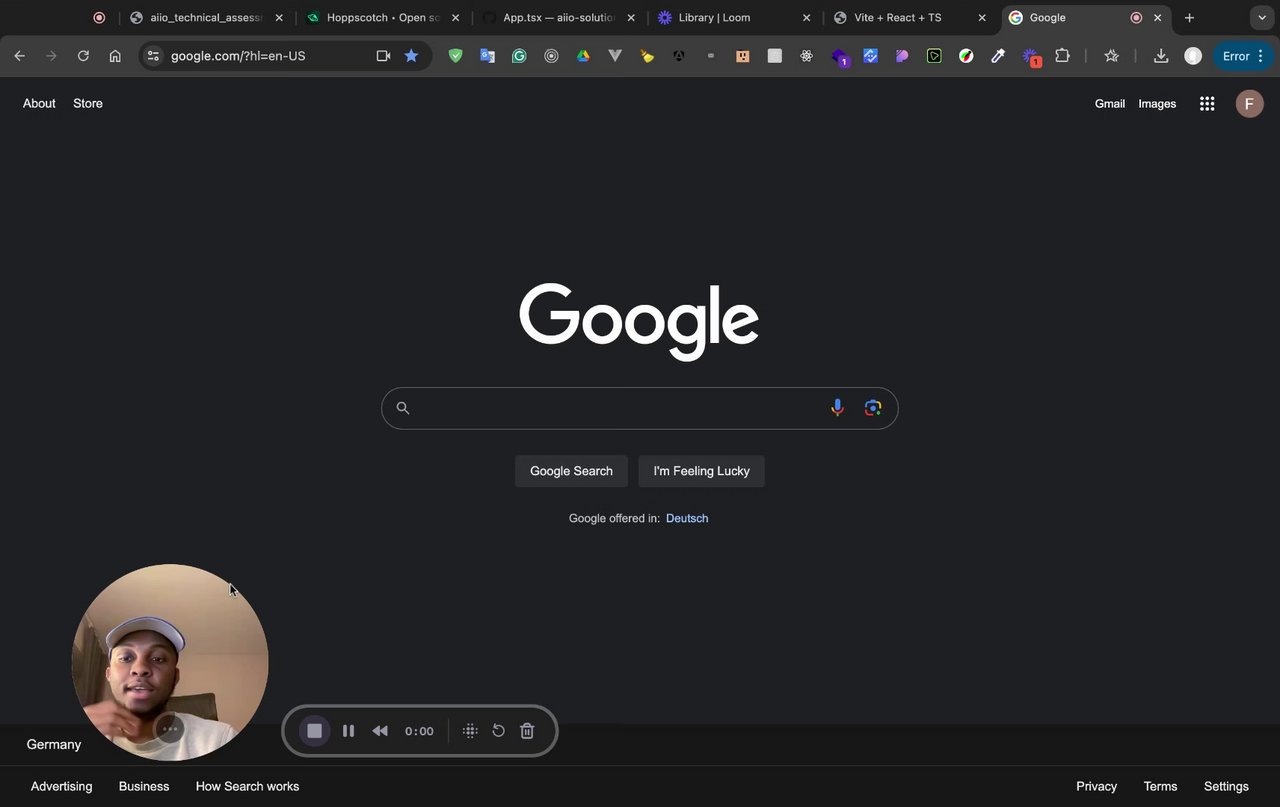Go back with the browser back arrow
The height and width of the screenshot is (807, 1280).
coord(19,56)
